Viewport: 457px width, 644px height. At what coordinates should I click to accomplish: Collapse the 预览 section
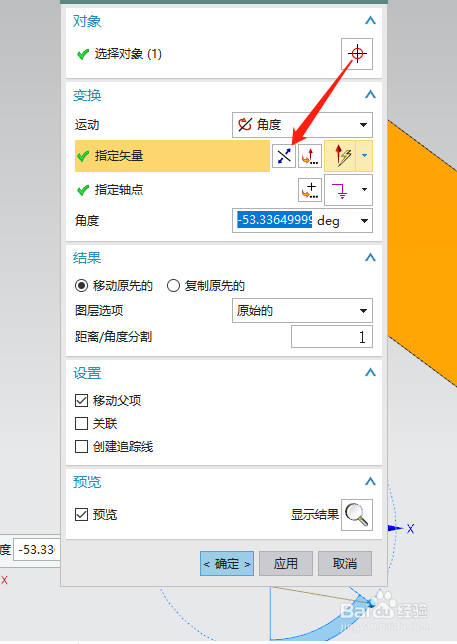370,481
